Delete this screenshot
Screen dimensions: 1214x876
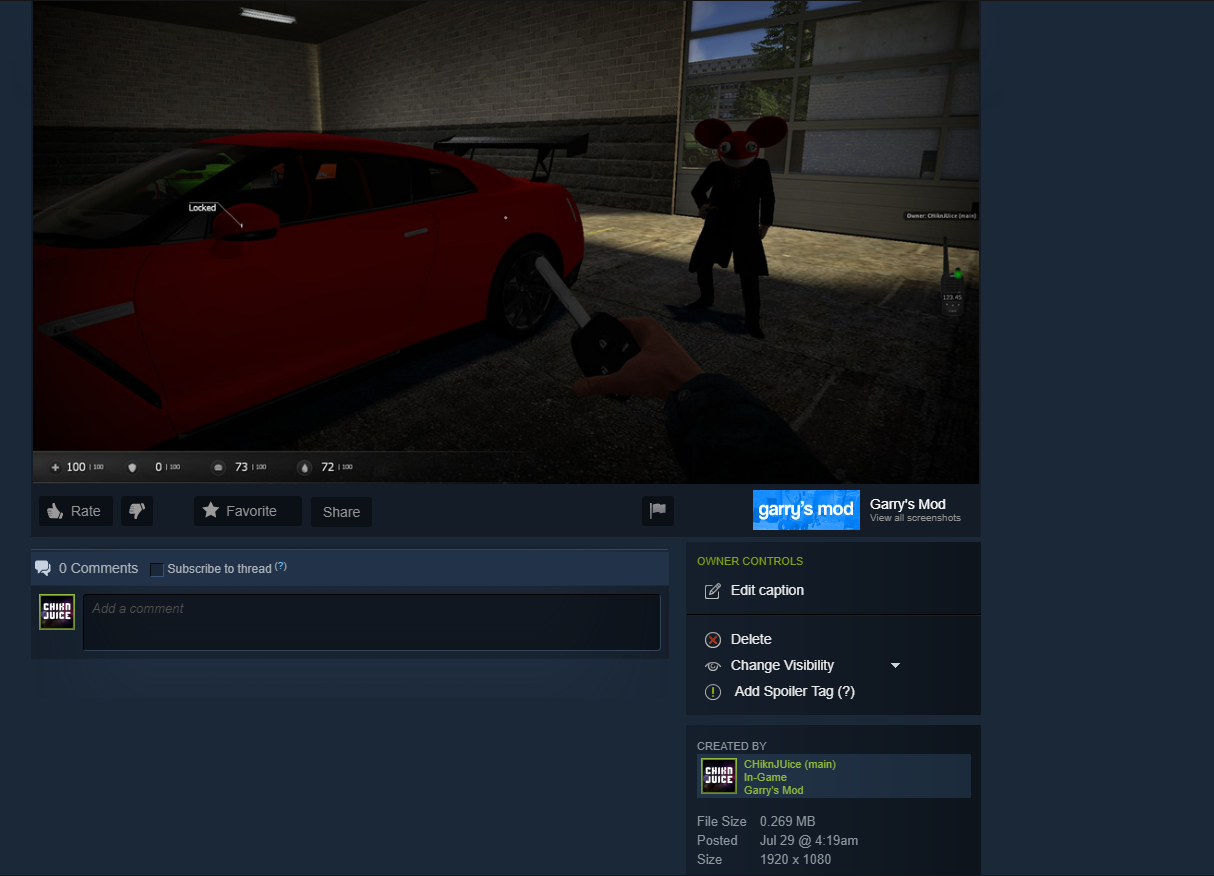[x=751, y=639]
